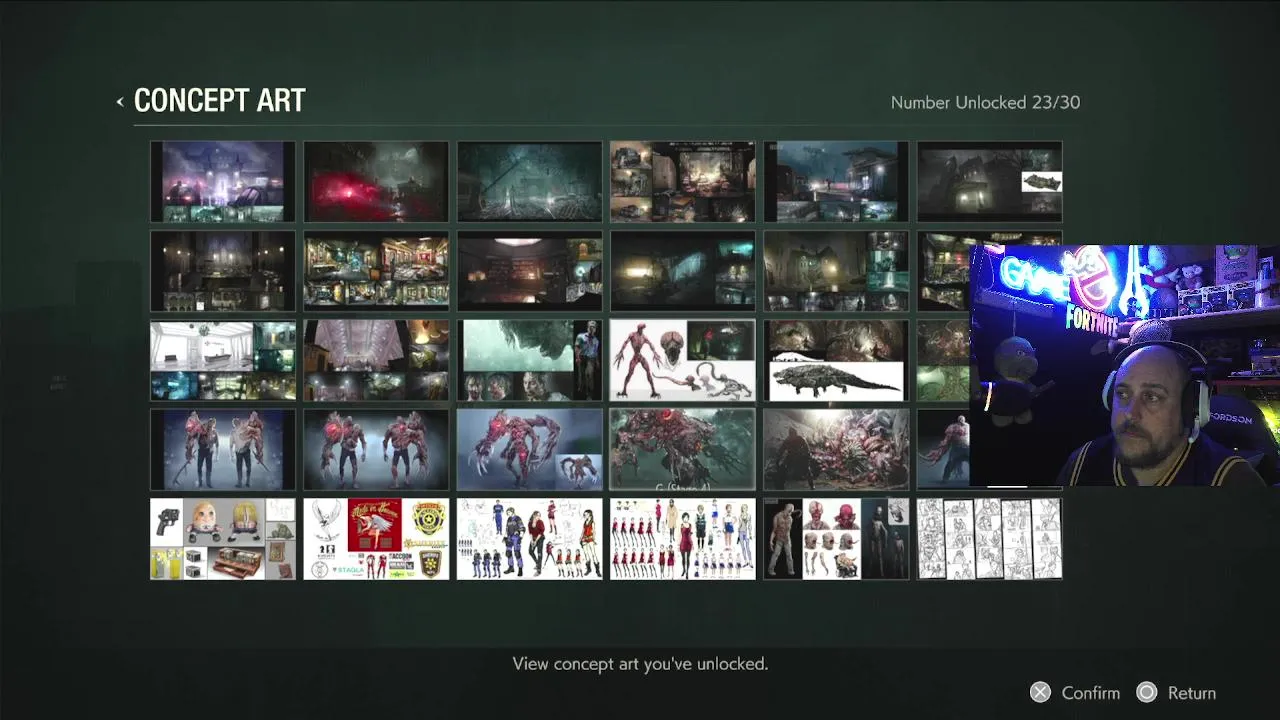Open the items artwork with gun and toy robots
This screenshot has height=720, width=1280.
tap(222, 539)
